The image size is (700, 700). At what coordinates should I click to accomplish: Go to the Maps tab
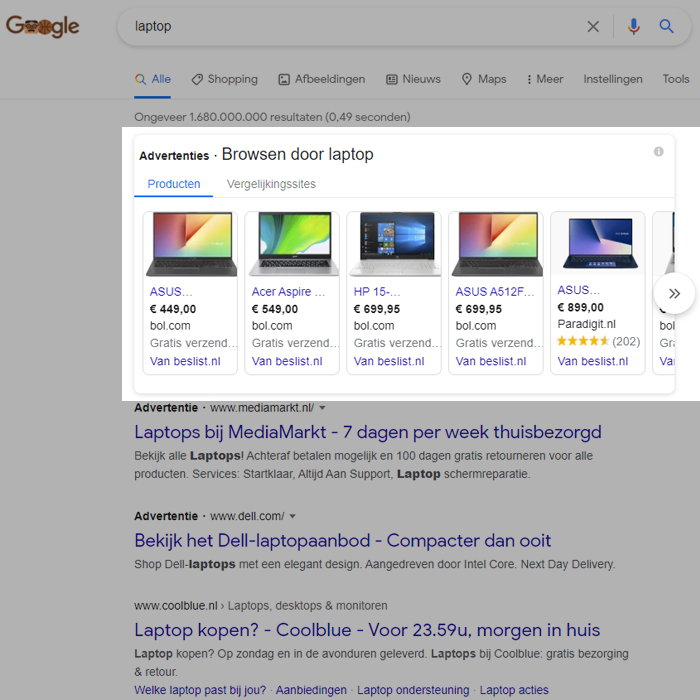tap(484, 79)
